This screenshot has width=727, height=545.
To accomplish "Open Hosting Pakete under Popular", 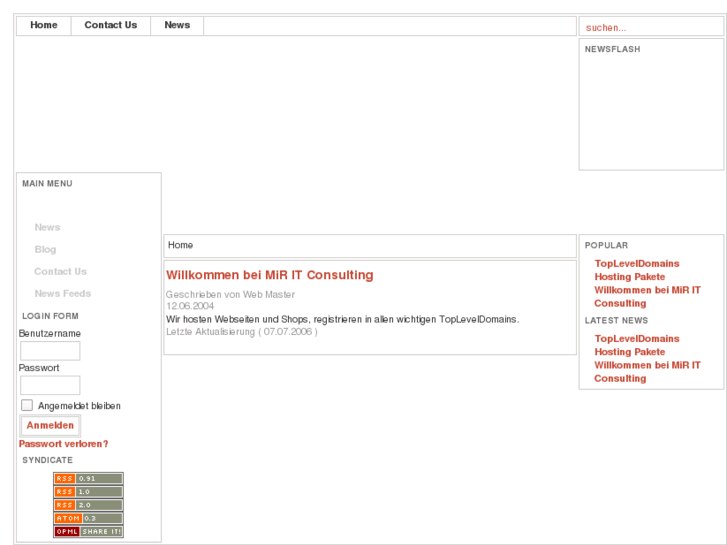I will 630,277.
